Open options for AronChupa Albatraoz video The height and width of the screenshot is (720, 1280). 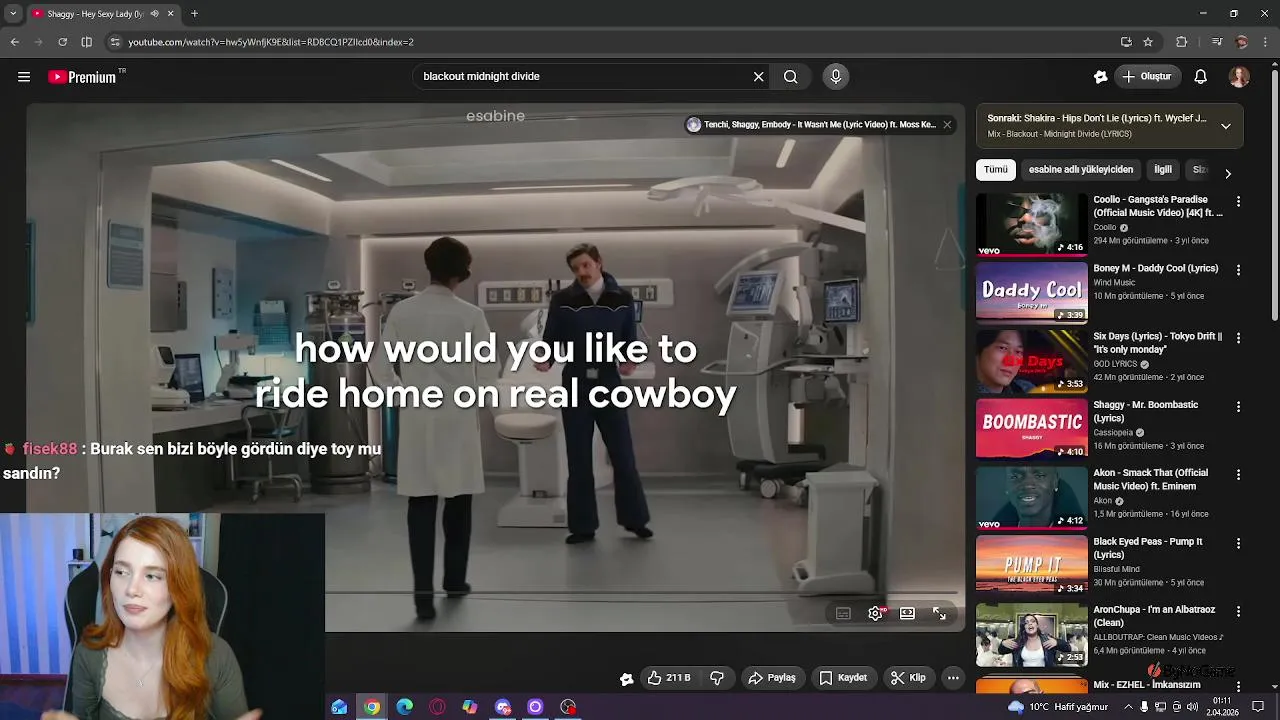click(1238, 611)
